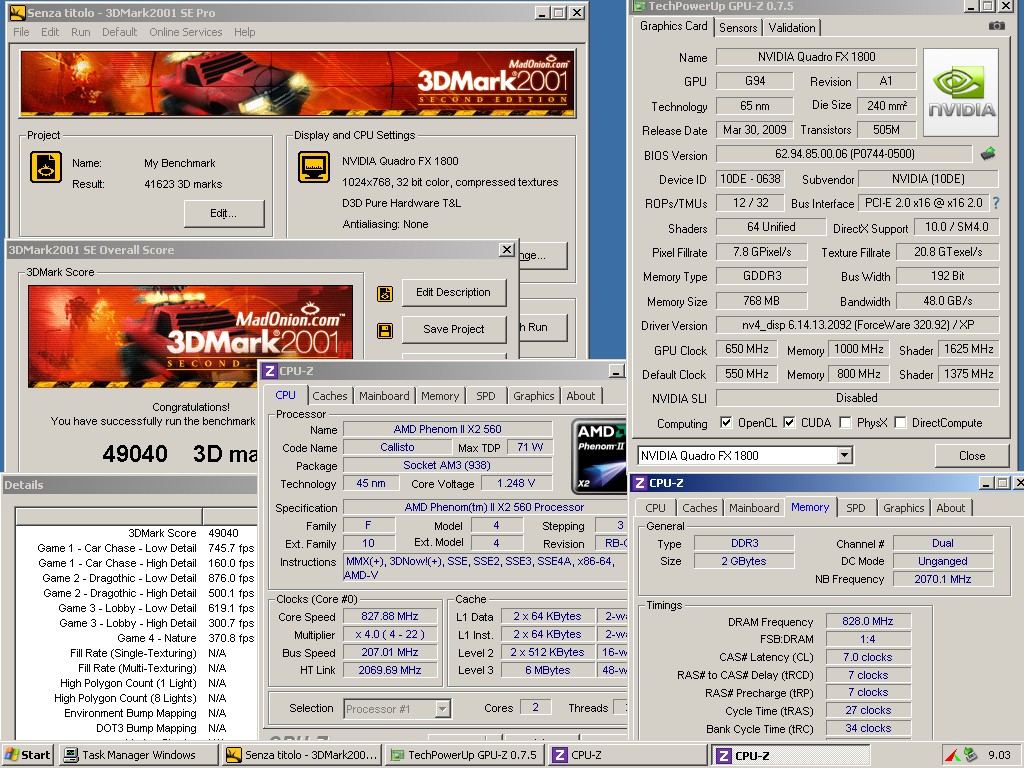Open the Mainboard tab in front CPU-Z
The image size is (1024, 768).
point(384,396)
